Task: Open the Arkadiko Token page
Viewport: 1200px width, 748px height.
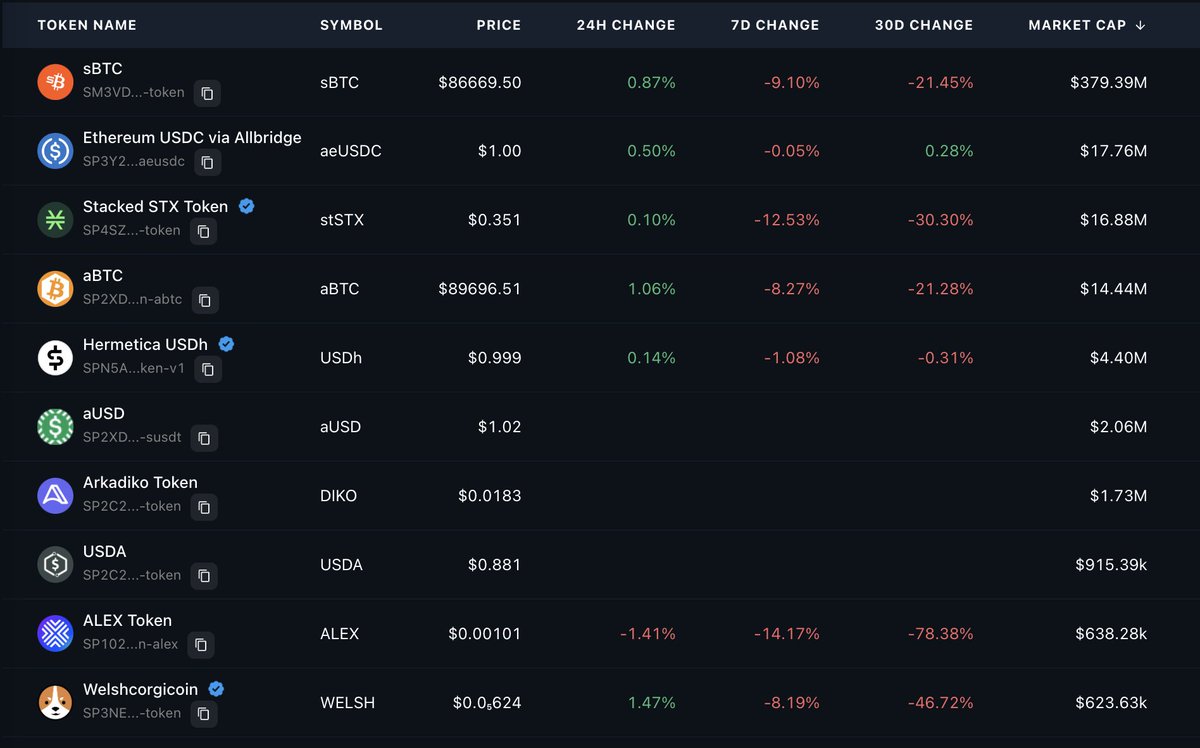Action: point(140,483)
